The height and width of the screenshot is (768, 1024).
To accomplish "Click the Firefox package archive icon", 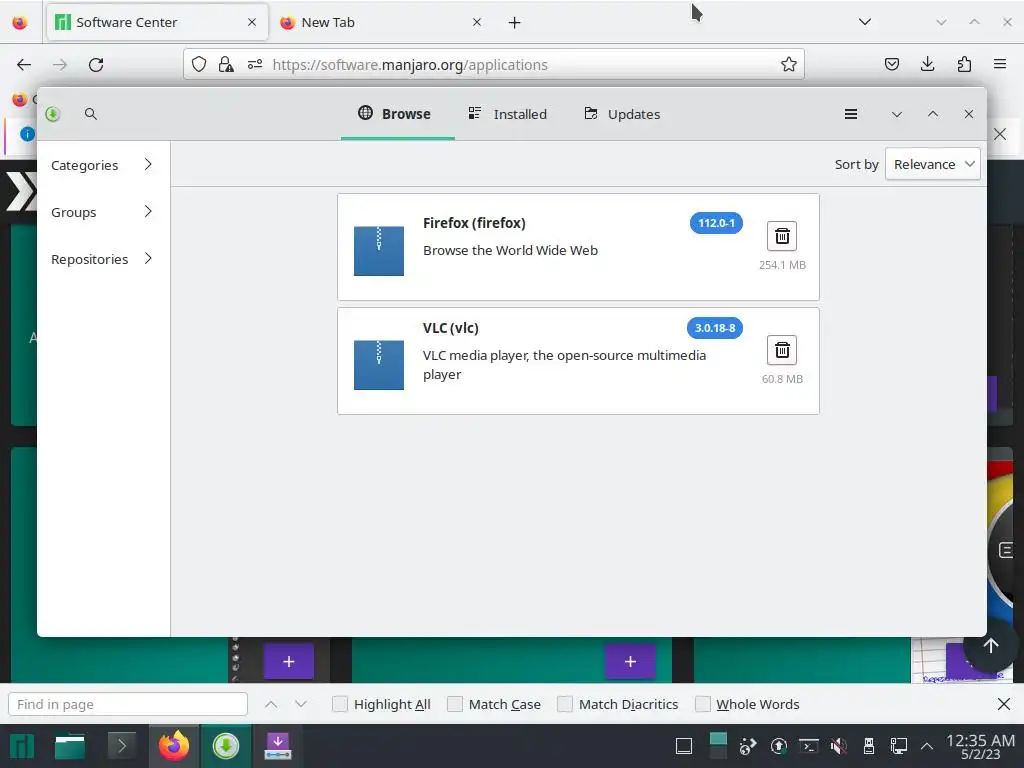I will coord(379,251).
